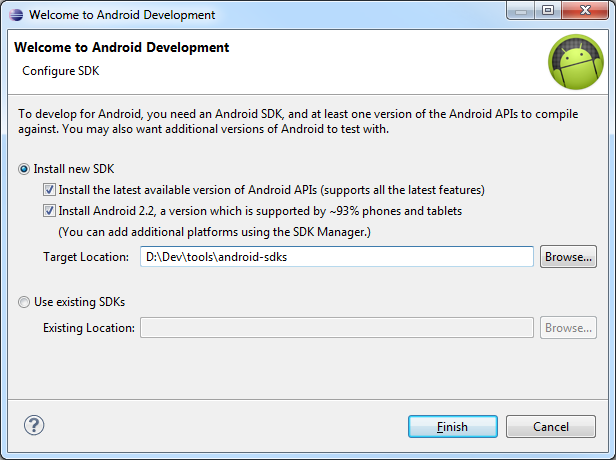The image size is (616, 460).
Task: Click inside the Target Location text field
Action: pyautogui.click(x=337, y=257)
